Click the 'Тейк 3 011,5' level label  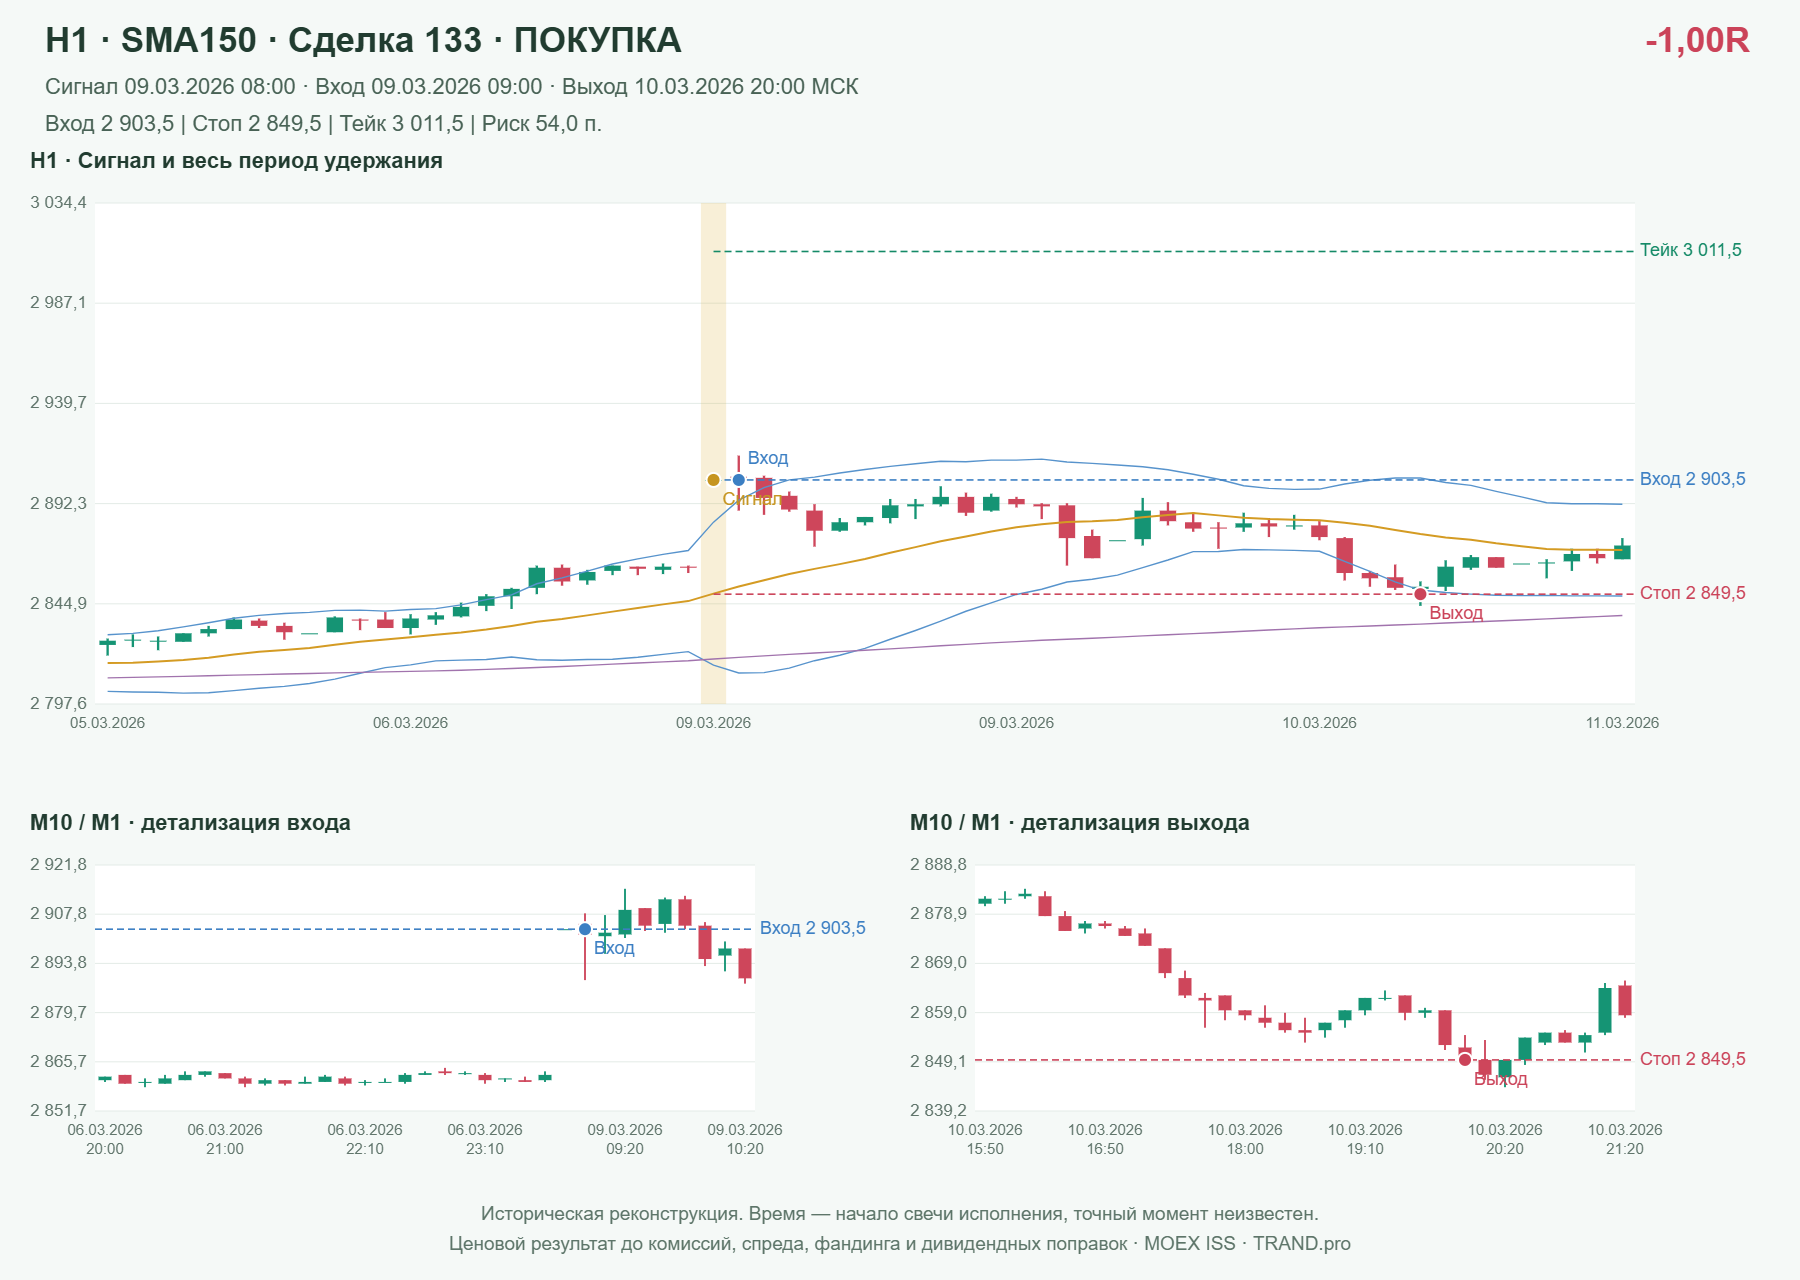point(1690,250)
